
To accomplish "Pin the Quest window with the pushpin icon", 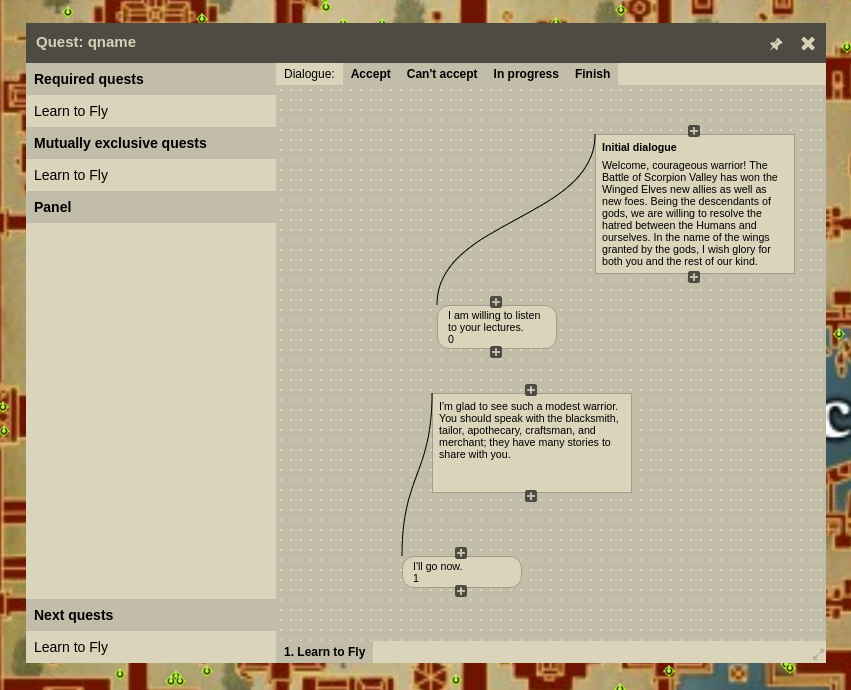I will (x=776, y=44).
